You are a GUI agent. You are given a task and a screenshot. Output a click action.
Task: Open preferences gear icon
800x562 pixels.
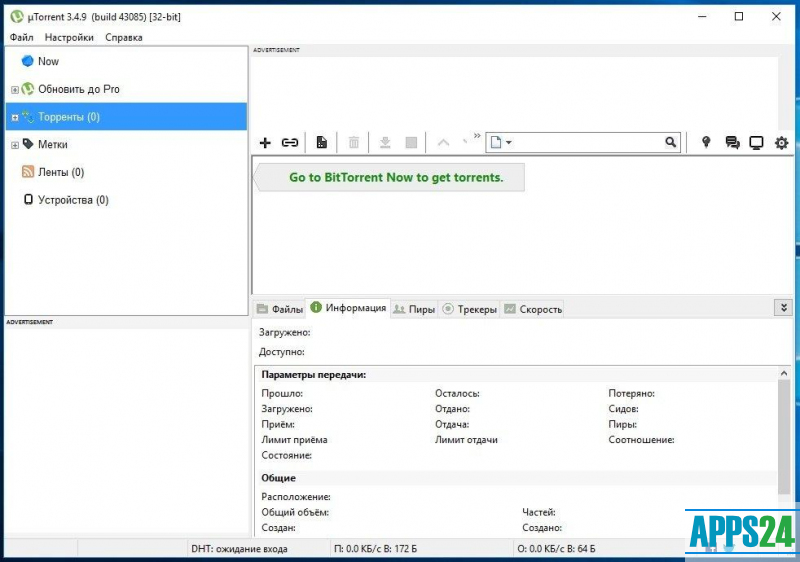click(781, 143)
